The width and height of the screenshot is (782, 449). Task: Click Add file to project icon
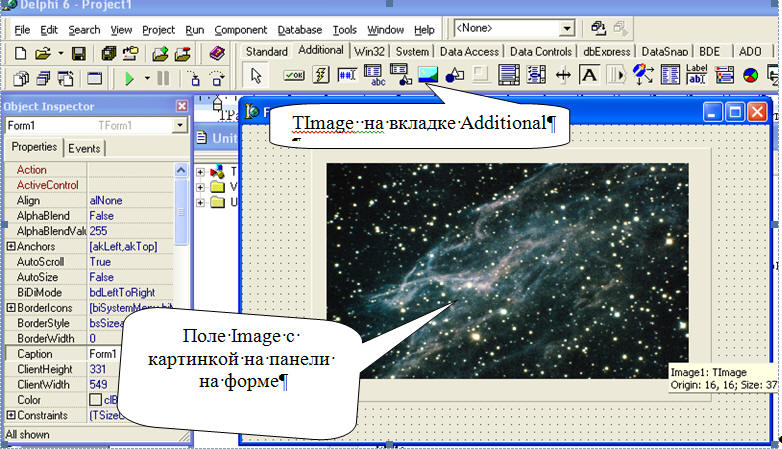[x=160, y=53]
